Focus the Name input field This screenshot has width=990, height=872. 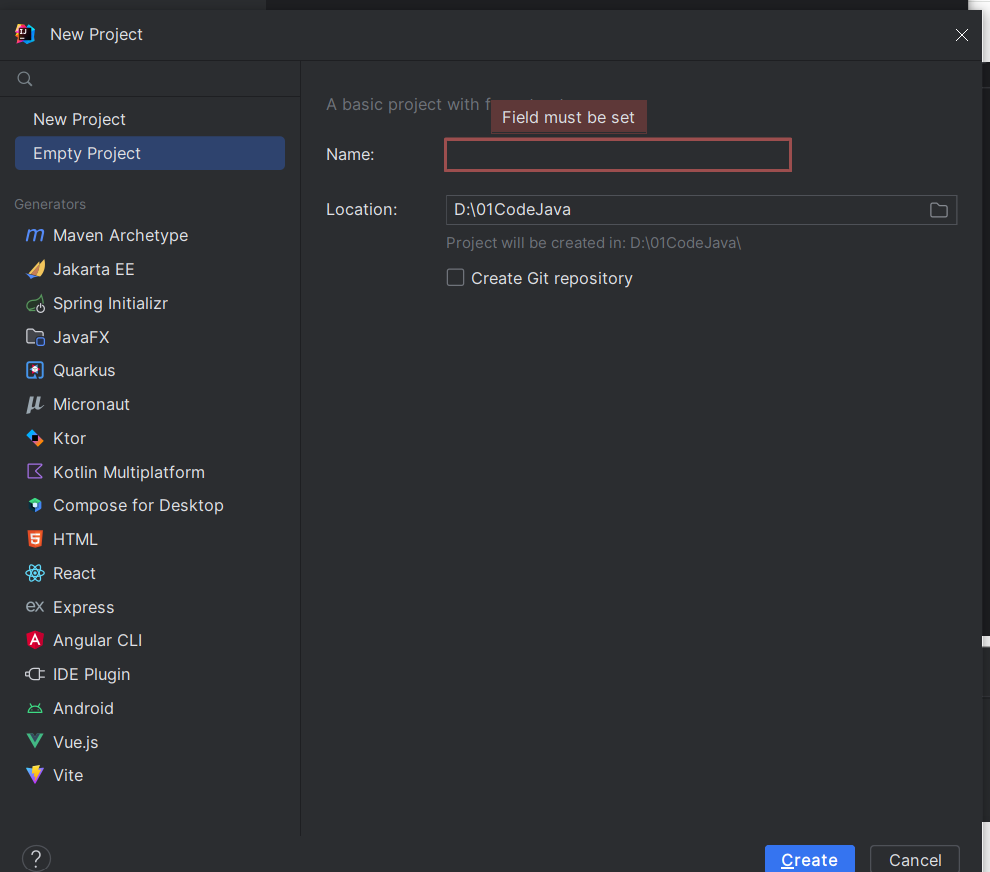(617, 155)
